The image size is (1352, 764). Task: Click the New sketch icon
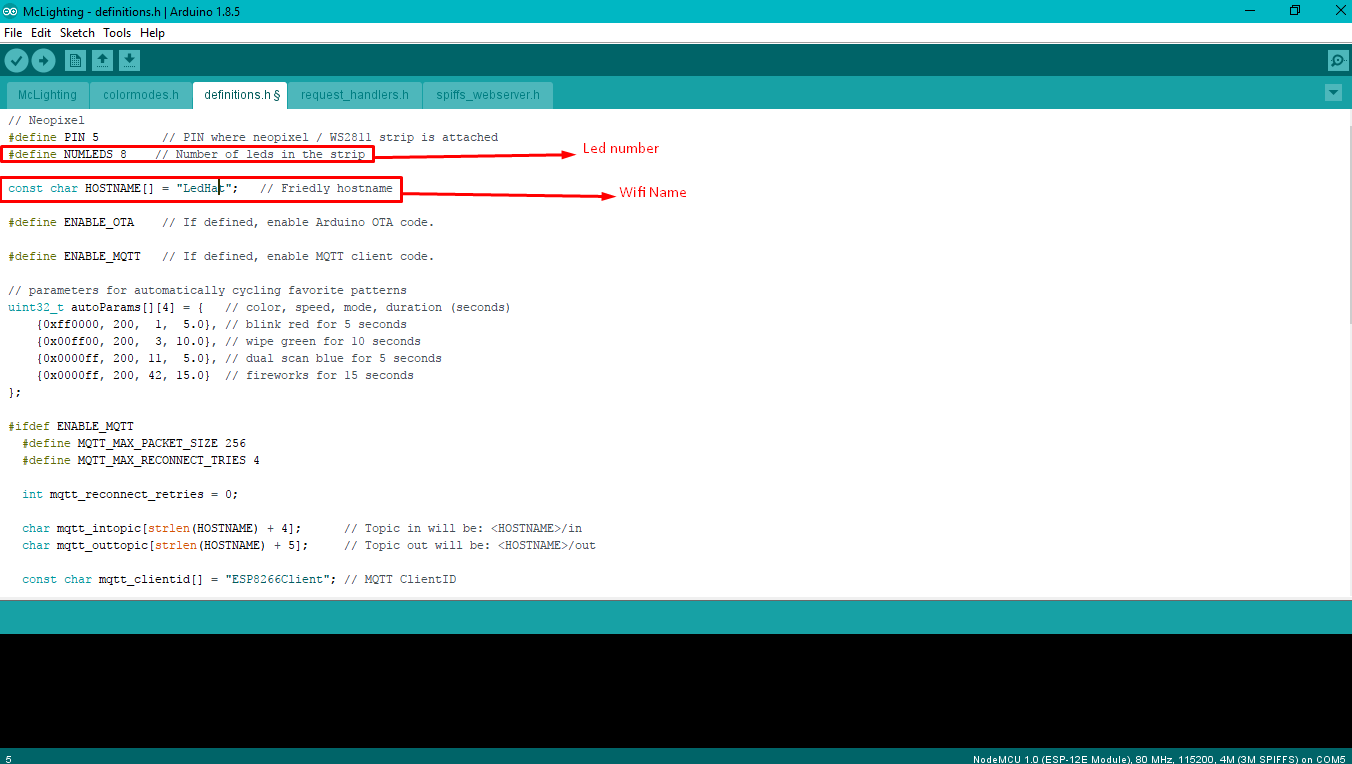(75, 60)
